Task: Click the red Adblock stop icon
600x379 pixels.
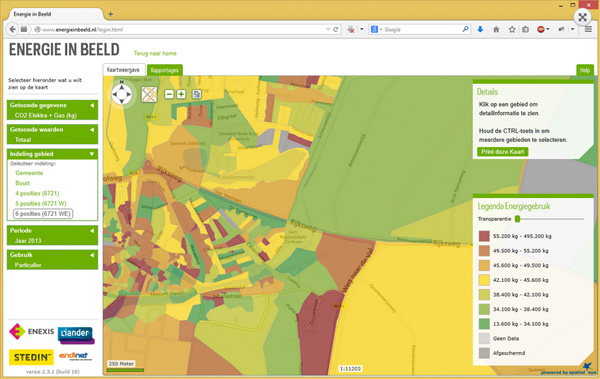Action: pyautogui.click(x=541, y=29)
